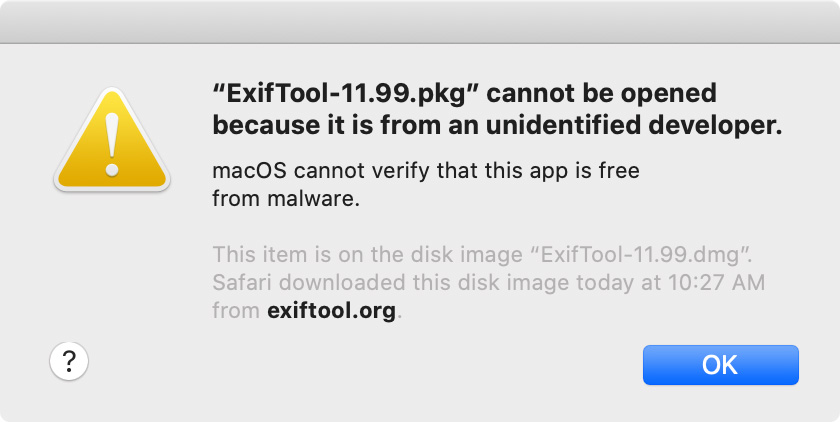Click the OK button to dismiss dialog
Viewport: 840px width, 422px height.
click(721, 365)
